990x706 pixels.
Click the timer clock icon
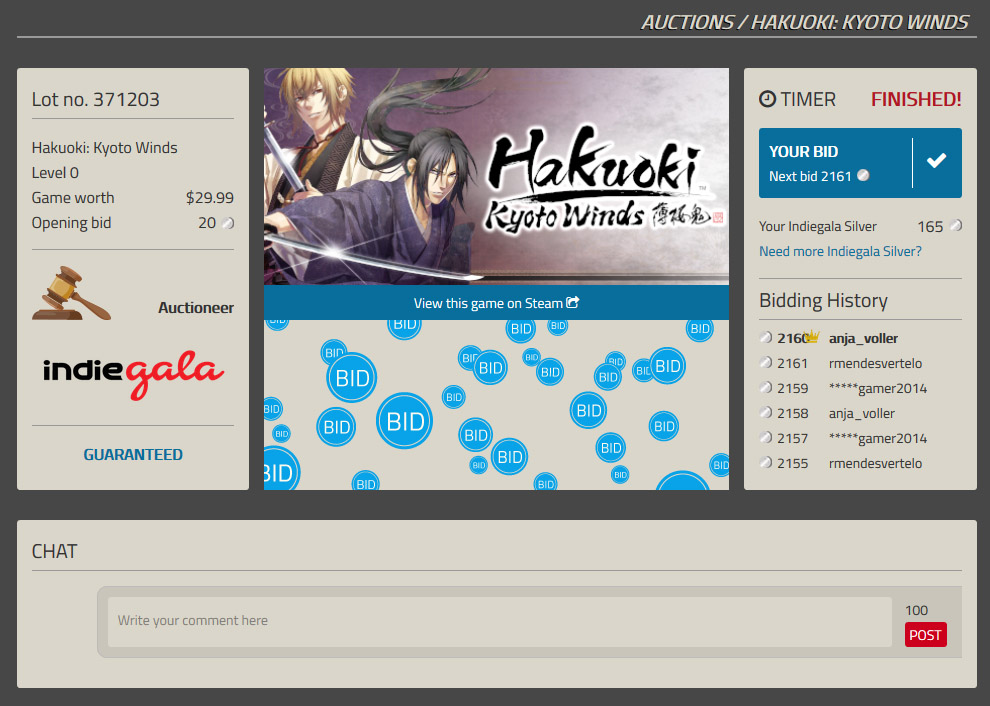pos(767,99)
